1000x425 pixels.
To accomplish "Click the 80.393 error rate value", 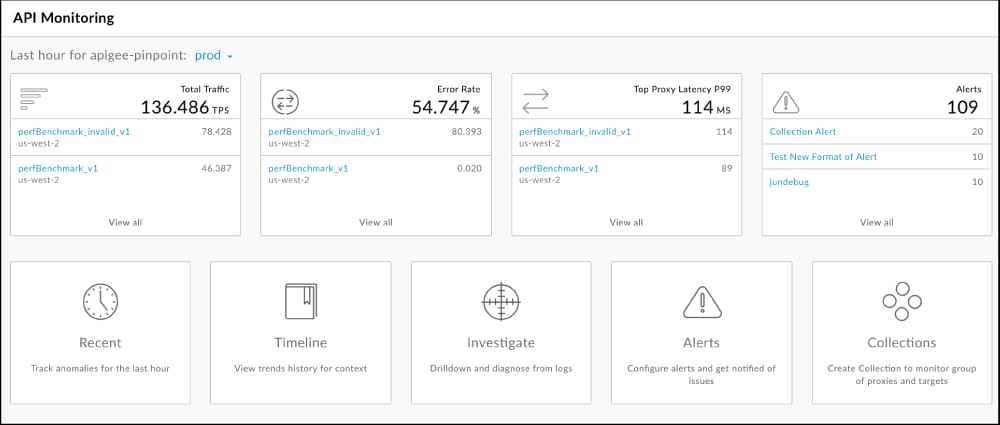I will [465, 132].
